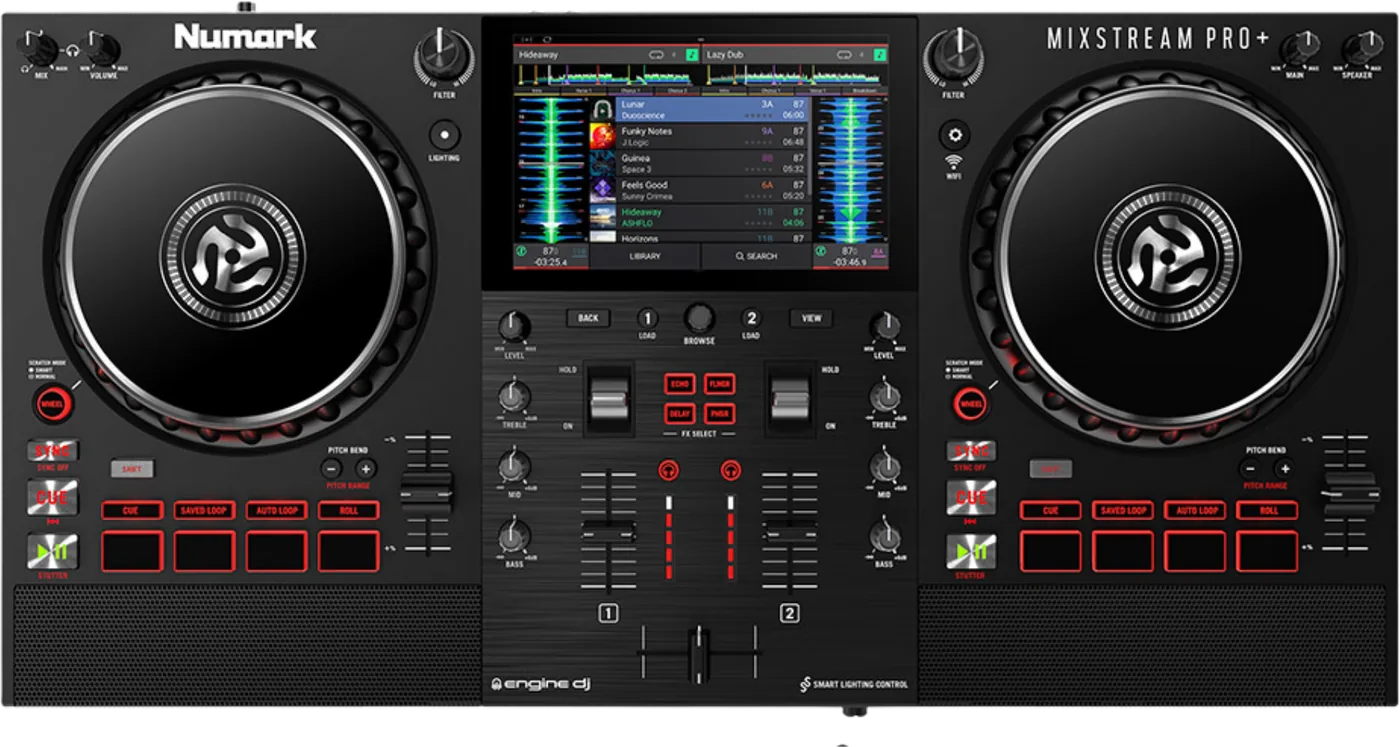Hit the right deck CUE transport button
Image resolution: width=1400 pixels, height=747 pixels.
point(971,498)
